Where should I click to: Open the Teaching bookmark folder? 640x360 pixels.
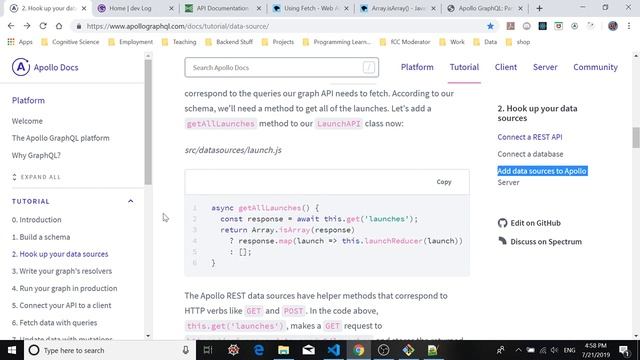[x=179, y=42]
